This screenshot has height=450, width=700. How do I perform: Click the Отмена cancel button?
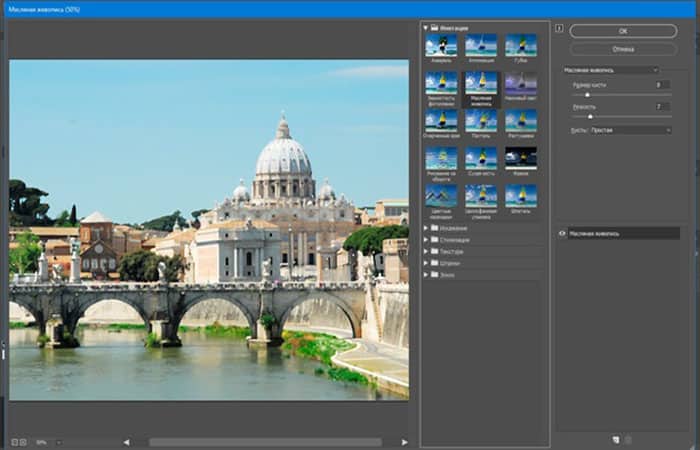(623, 49)
